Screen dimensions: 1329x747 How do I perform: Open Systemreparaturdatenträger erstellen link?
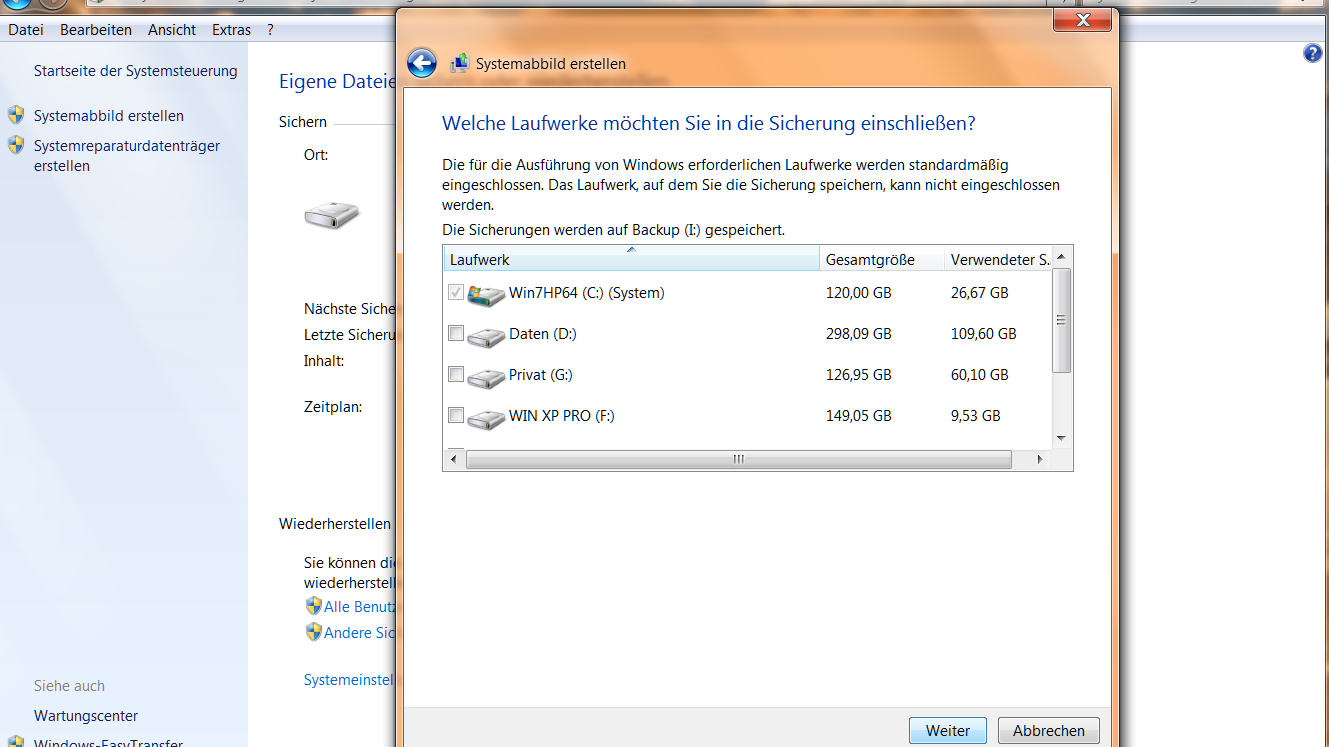[x=127, y=156]
